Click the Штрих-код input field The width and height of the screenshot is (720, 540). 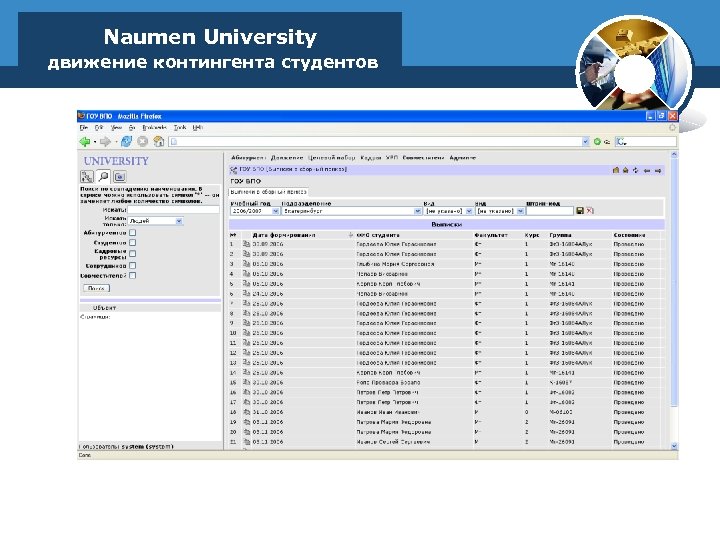pyautogui.click(x=550, y=211)
